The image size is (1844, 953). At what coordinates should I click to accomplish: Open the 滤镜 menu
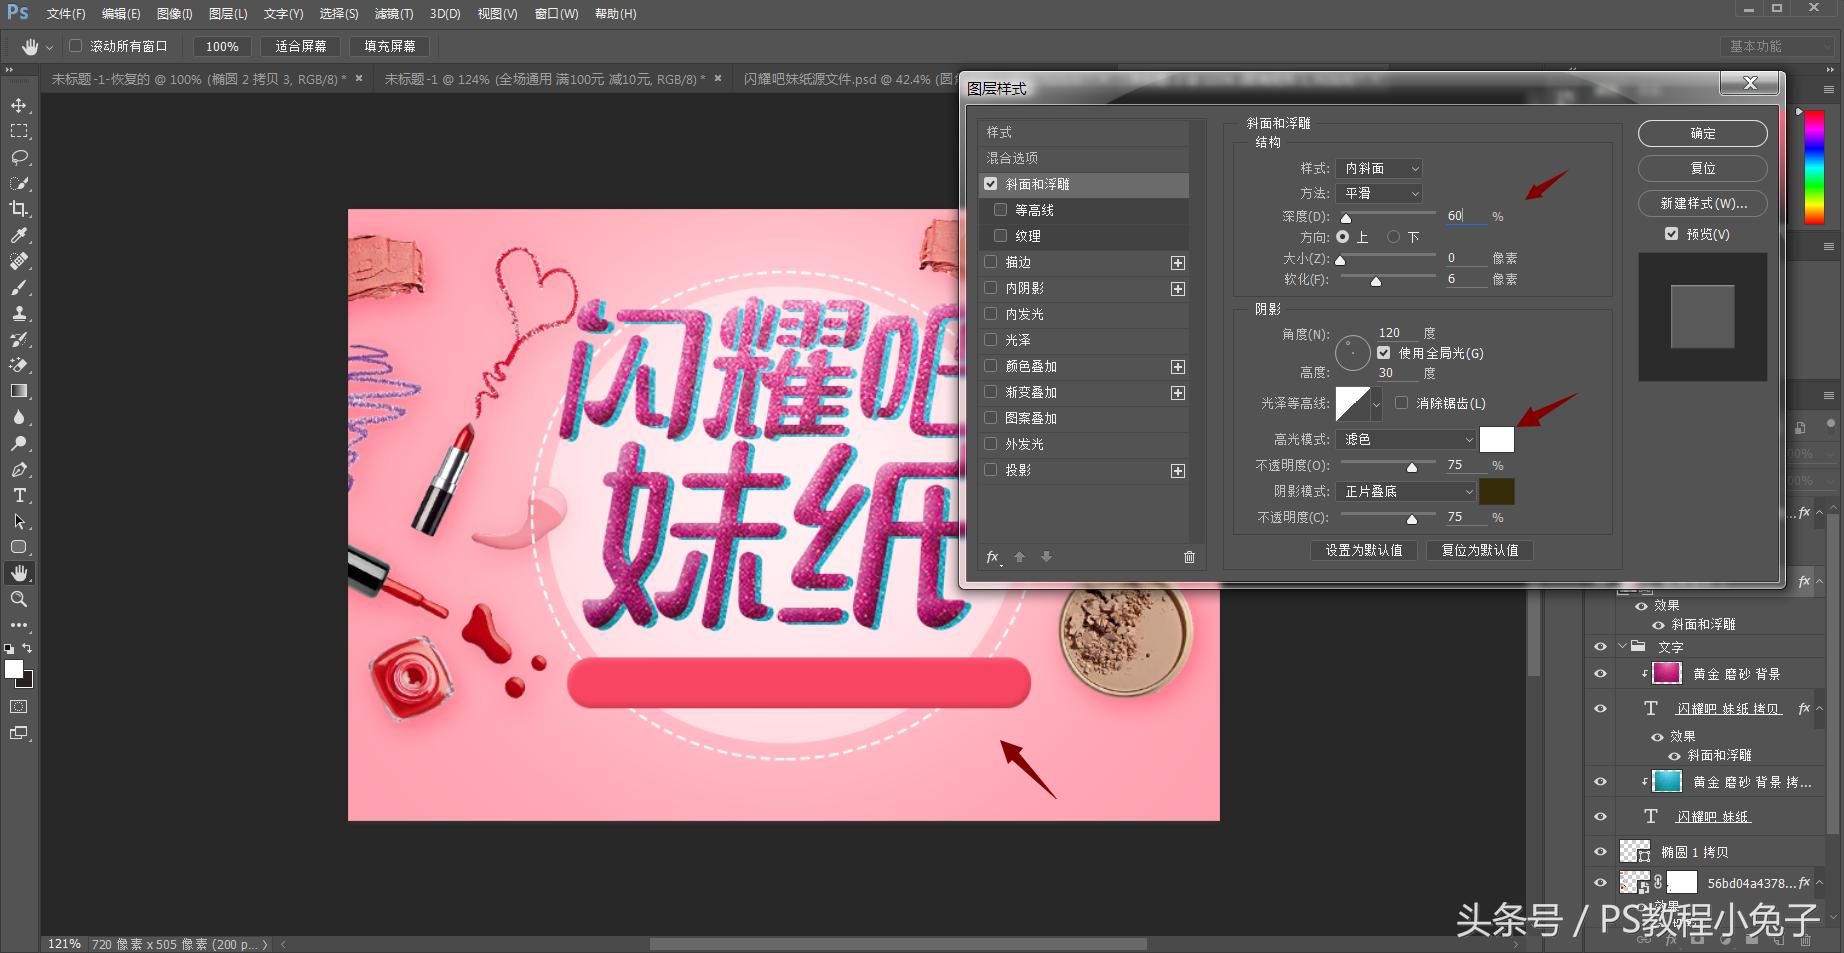(x=394, y=13)
